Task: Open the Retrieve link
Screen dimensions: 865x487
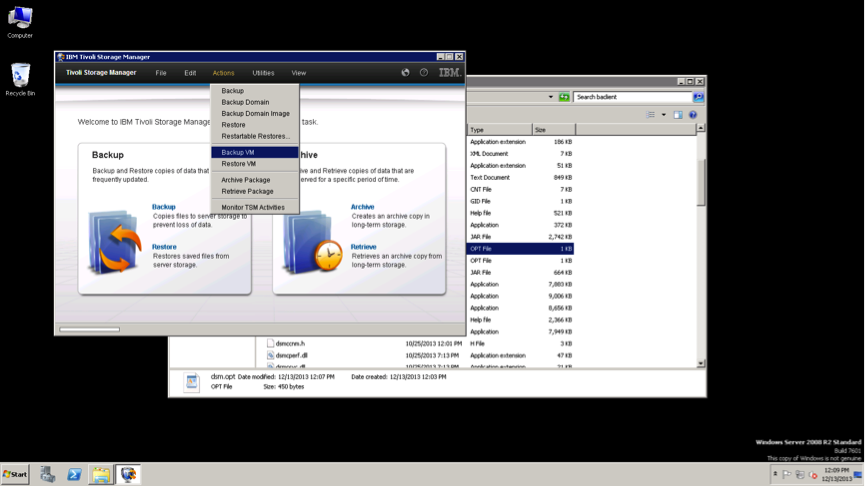Action: coord(364,247)
